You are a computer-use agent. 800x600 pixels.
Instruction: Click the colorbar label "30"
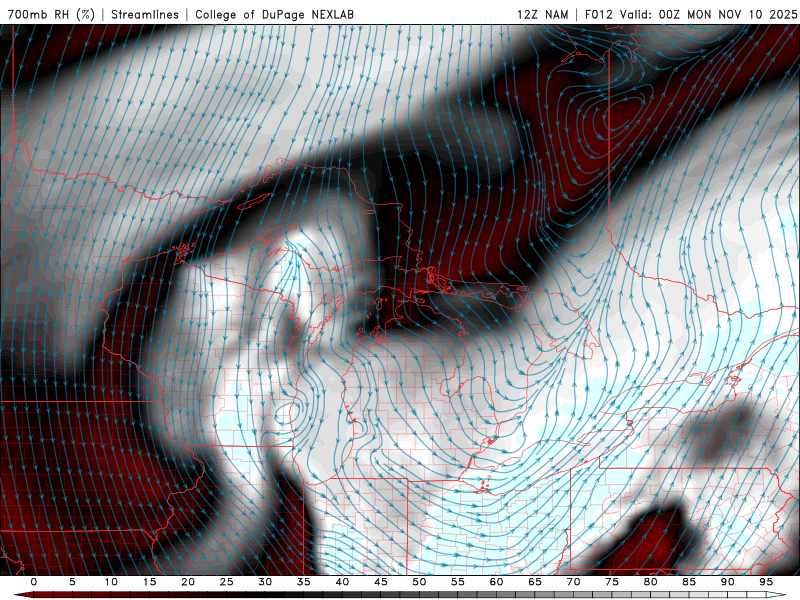265,582
